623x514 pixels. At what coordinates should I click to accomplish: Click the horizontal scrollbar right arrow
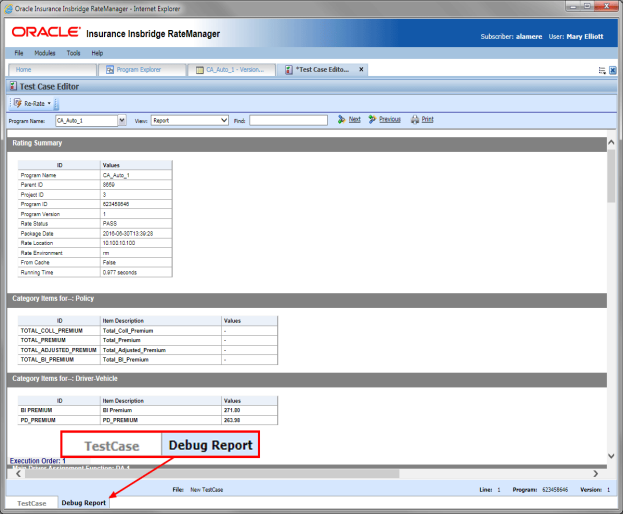click(596, 473)
